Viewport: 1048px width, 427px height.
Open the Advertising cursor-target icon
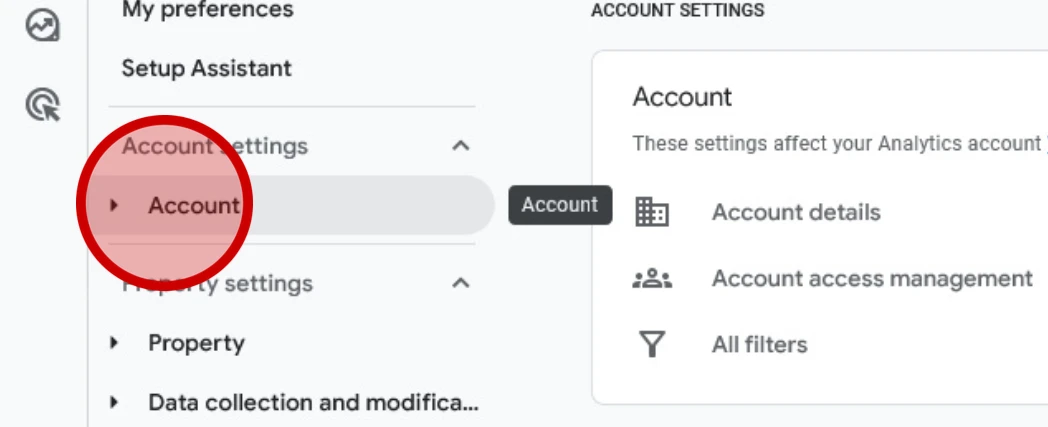click(43, 106)
